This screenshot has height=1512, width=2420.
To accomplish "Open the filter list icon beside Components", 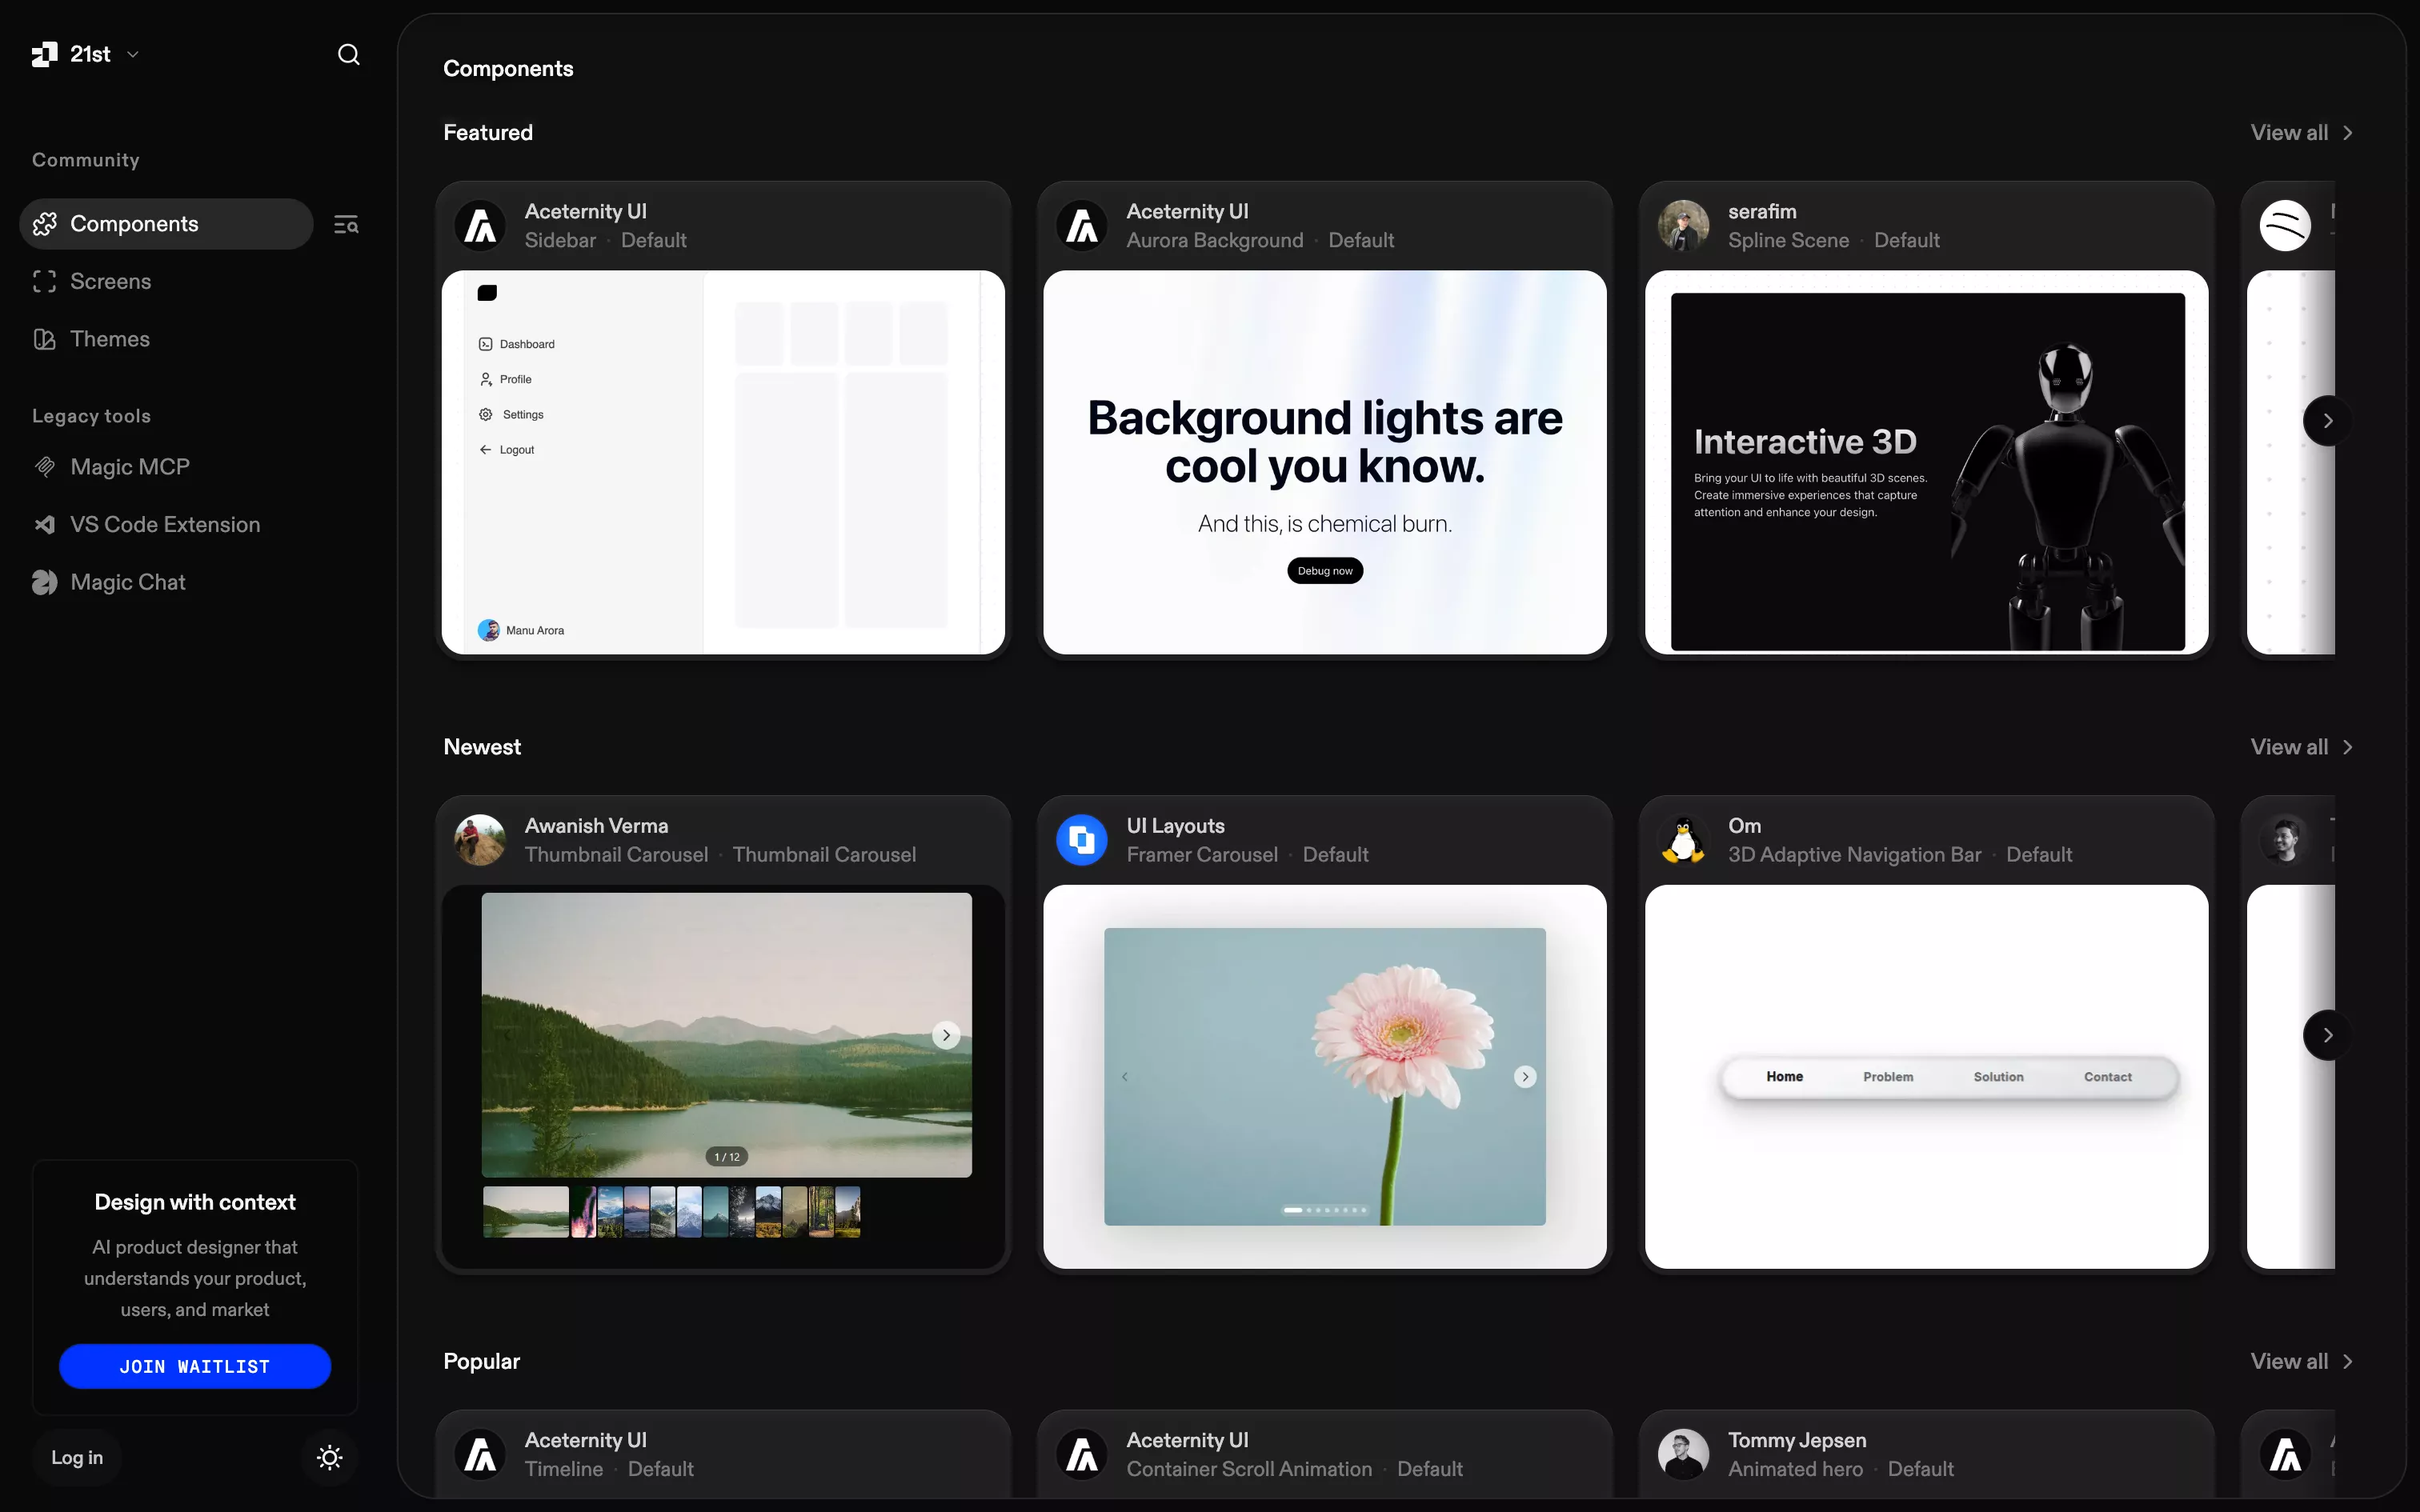I will [346, 224].
